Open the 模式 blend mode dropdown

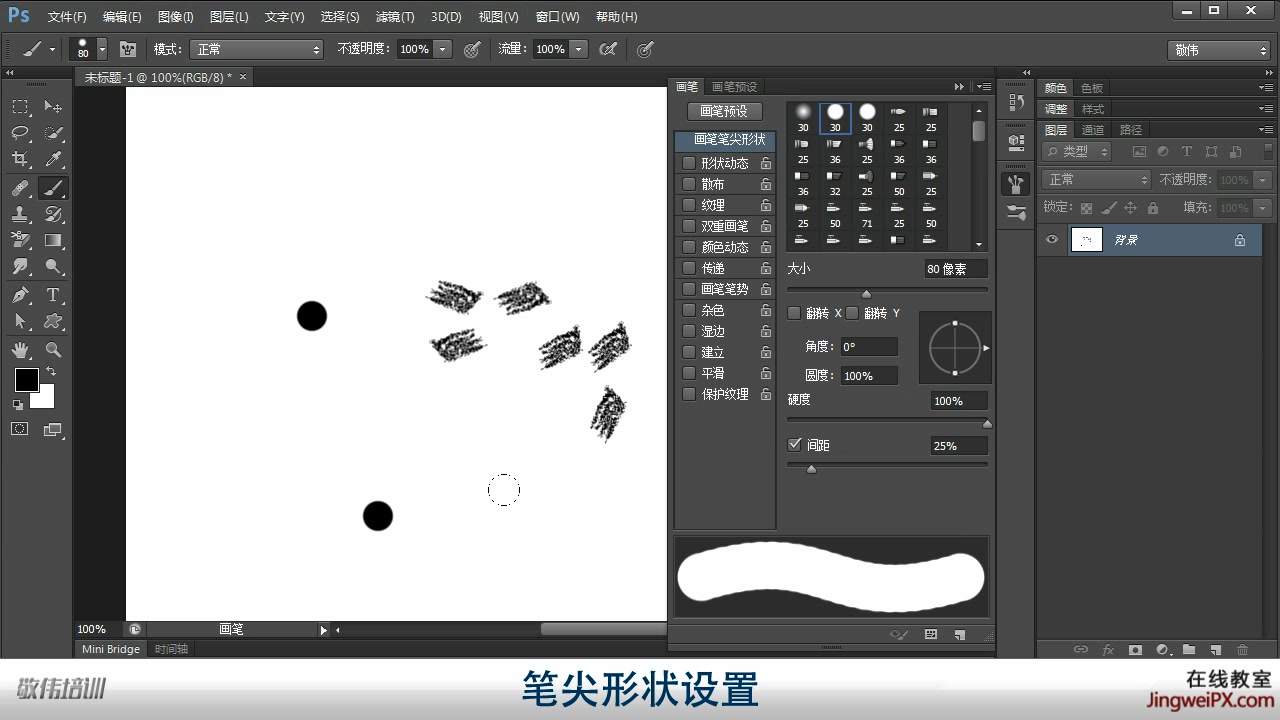click(x=259, y=49)
